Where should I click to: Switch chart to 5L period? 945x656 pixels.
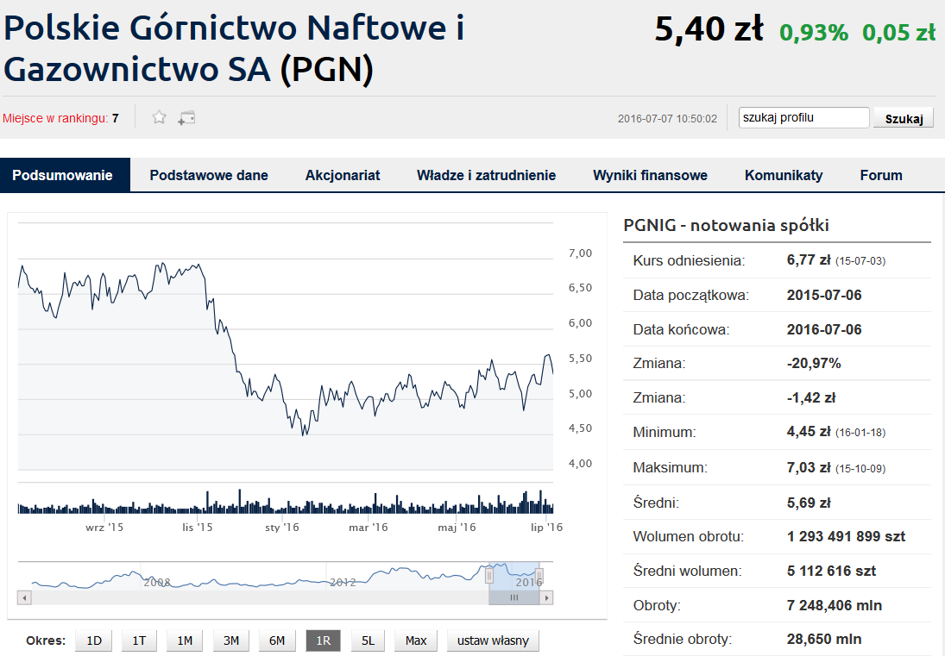pyautogui.click(x=368, y=640)
